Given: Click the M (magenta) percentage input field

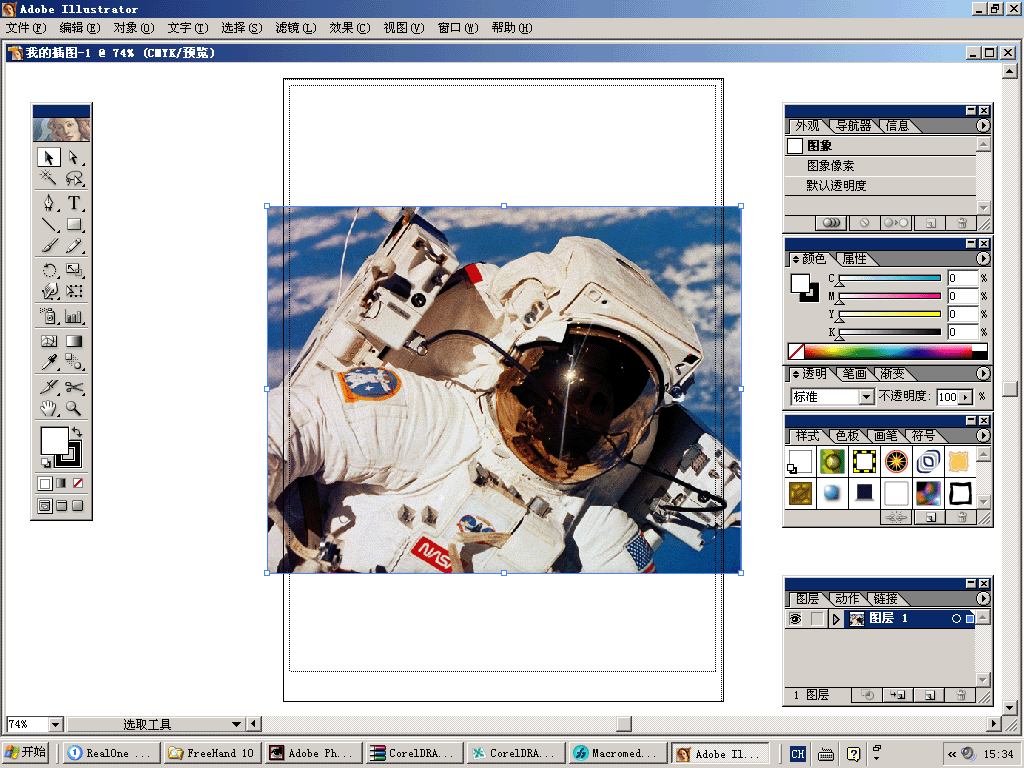Looking at the screenshot, I should pyautogui.click(x=963, y=296).
